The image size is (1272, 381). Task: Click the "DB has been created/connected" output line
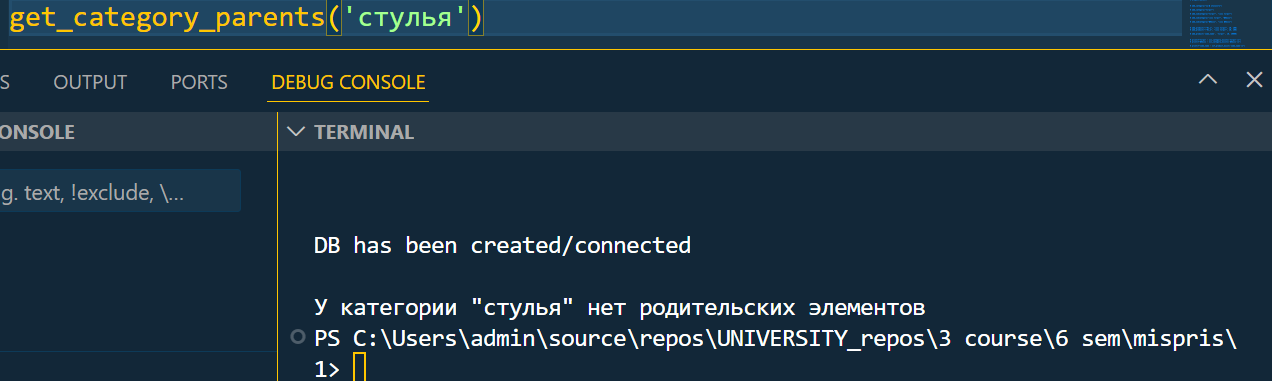click(x=502, y=245)
